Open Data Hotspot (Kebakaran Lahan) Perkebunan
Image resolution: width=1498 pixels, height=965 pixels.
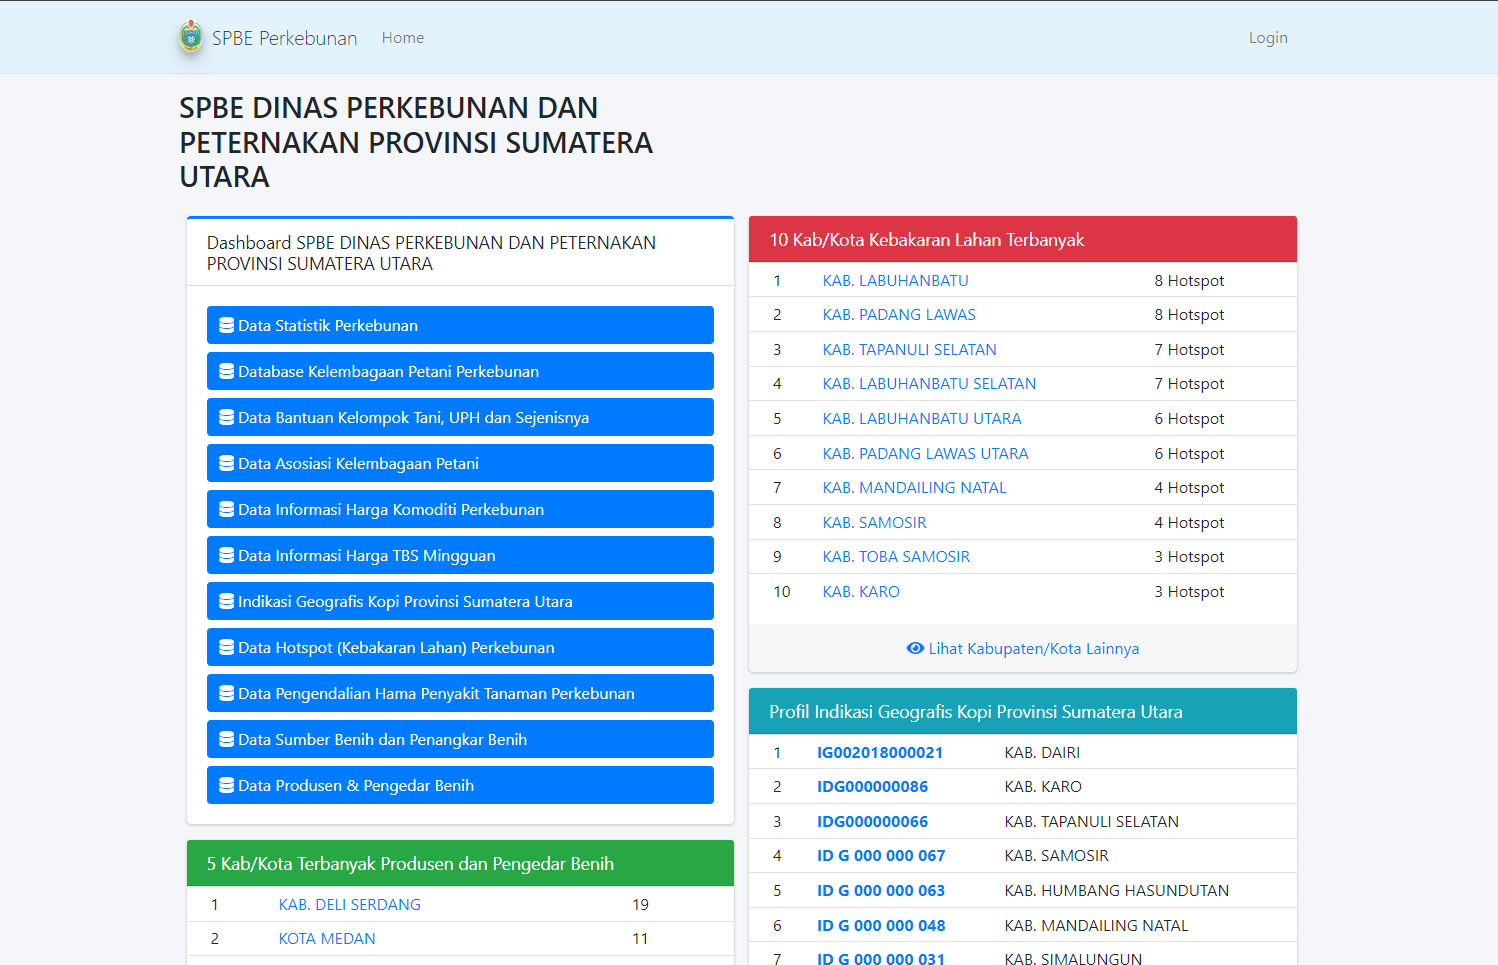point(460,647)
